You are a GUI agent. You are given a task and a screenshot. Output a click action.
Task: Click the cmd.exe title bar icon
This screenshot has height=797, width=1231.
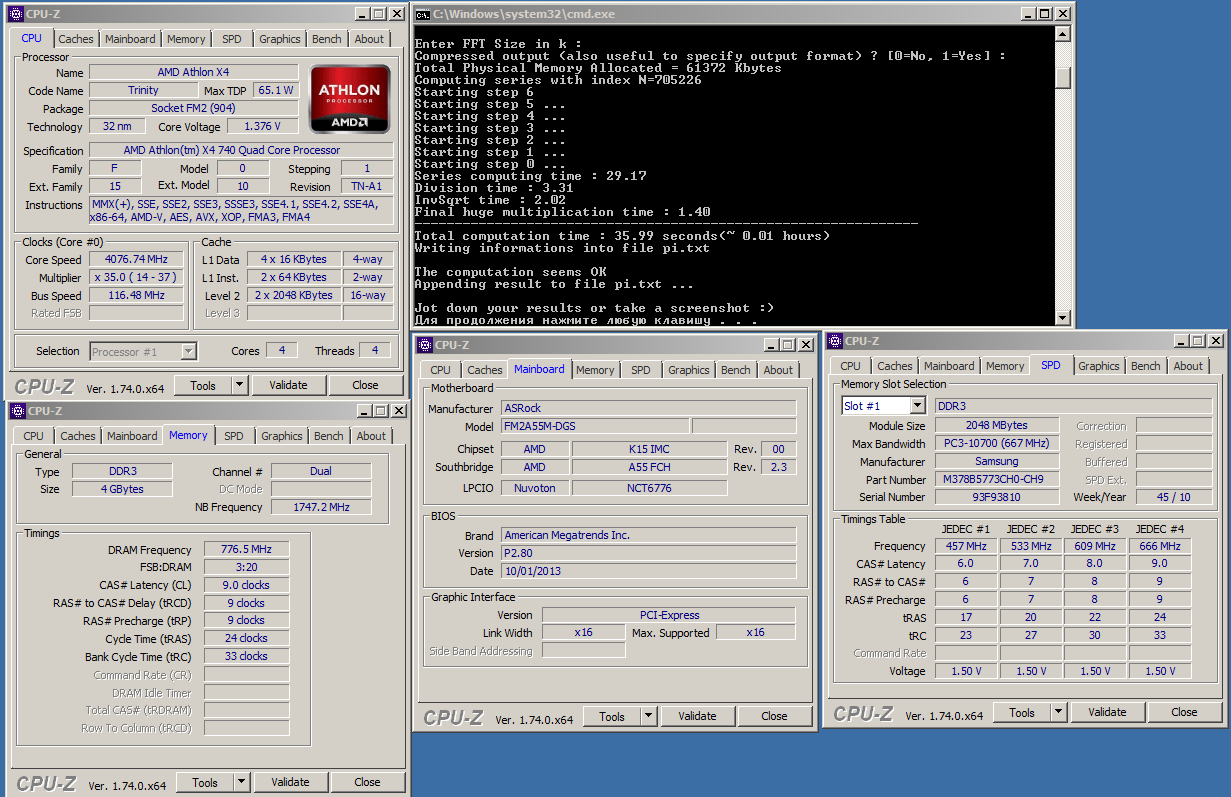[423, 14]
